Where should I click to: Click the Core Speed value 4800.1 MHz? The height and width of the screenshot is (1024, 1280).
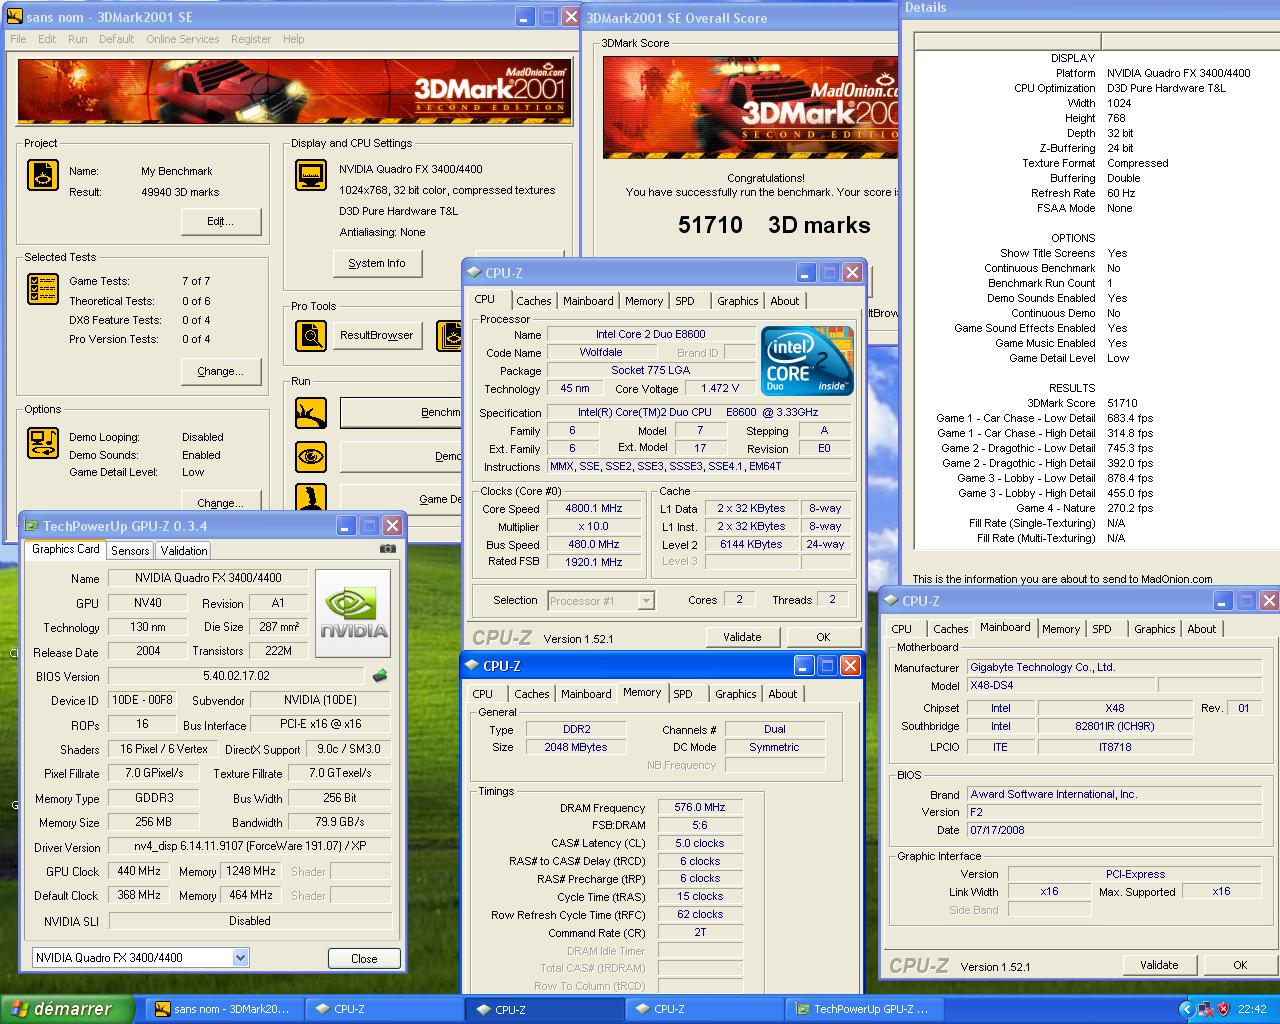tap(594, 508)
